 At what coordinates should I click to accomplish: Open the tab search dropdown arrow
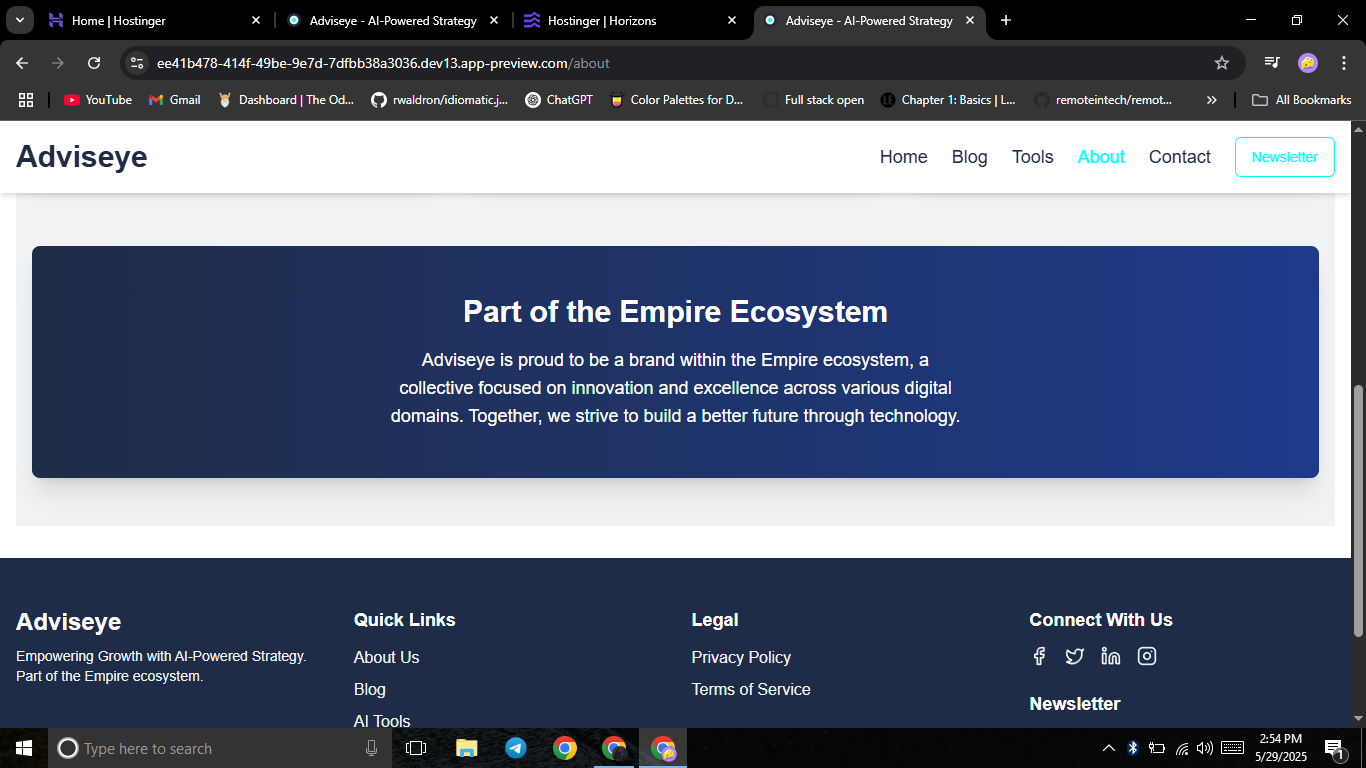(19, 20)
